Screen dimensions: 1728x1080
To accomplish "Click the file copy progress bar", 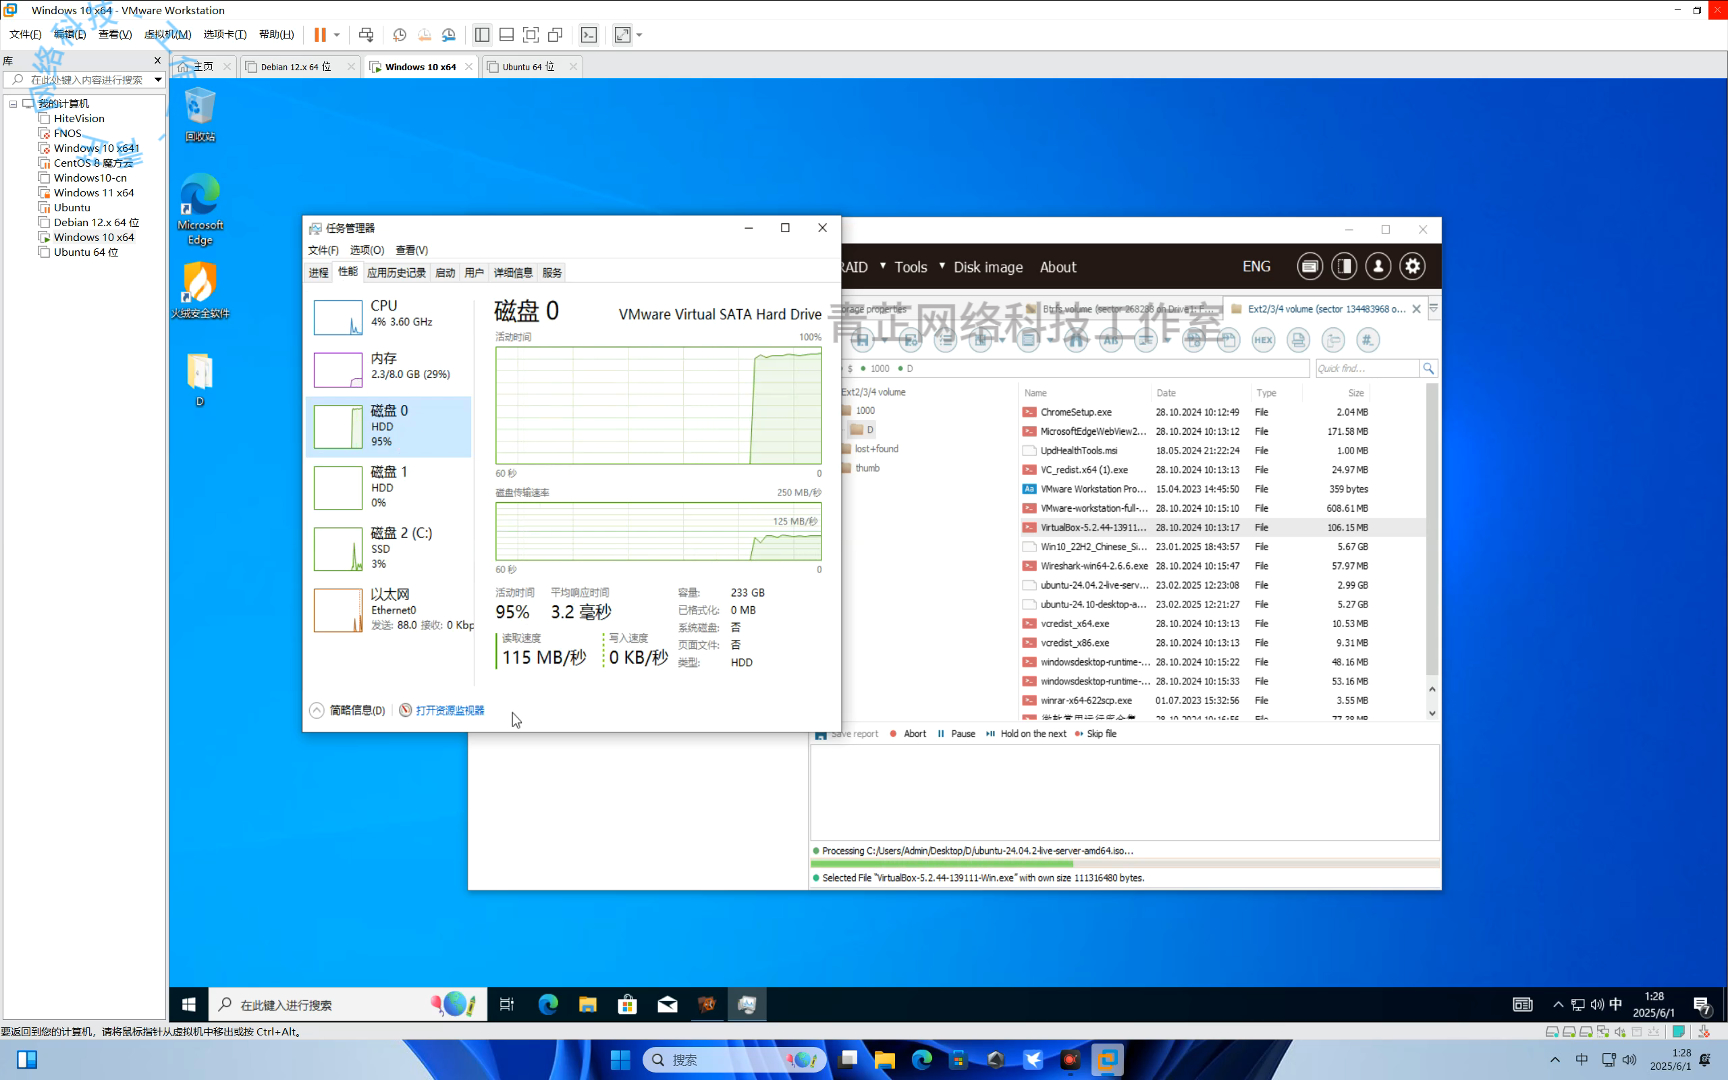I will (1125, 864).
